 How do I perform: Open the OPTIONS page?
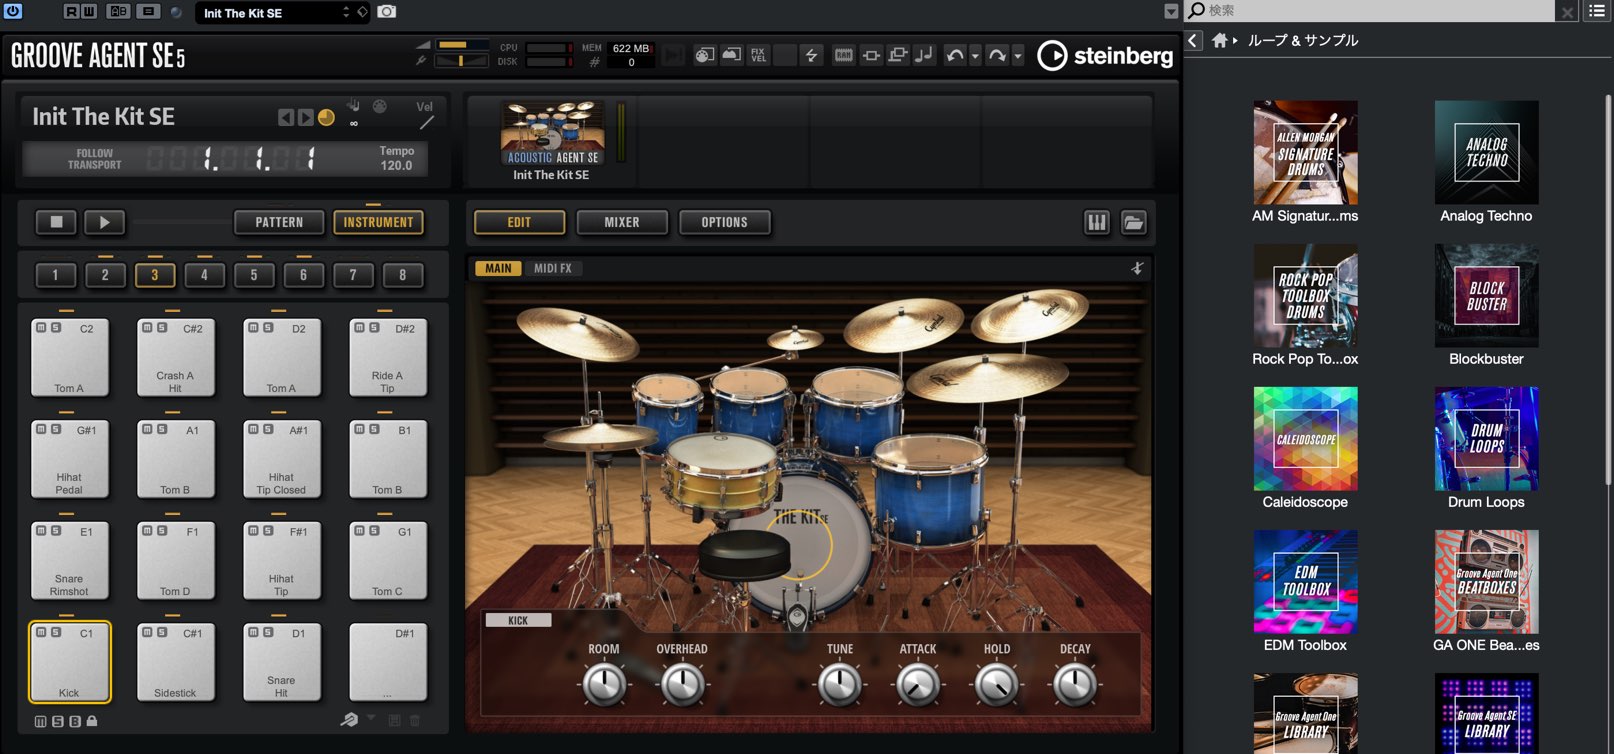(725, 222)
